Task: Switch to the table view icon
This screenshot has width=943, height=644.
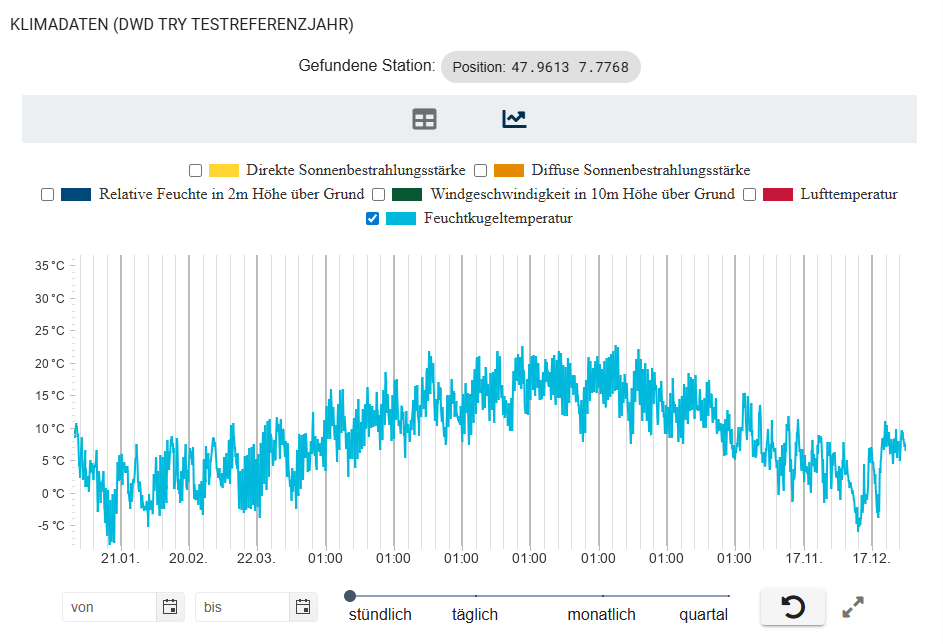Action: coord(425,120)
